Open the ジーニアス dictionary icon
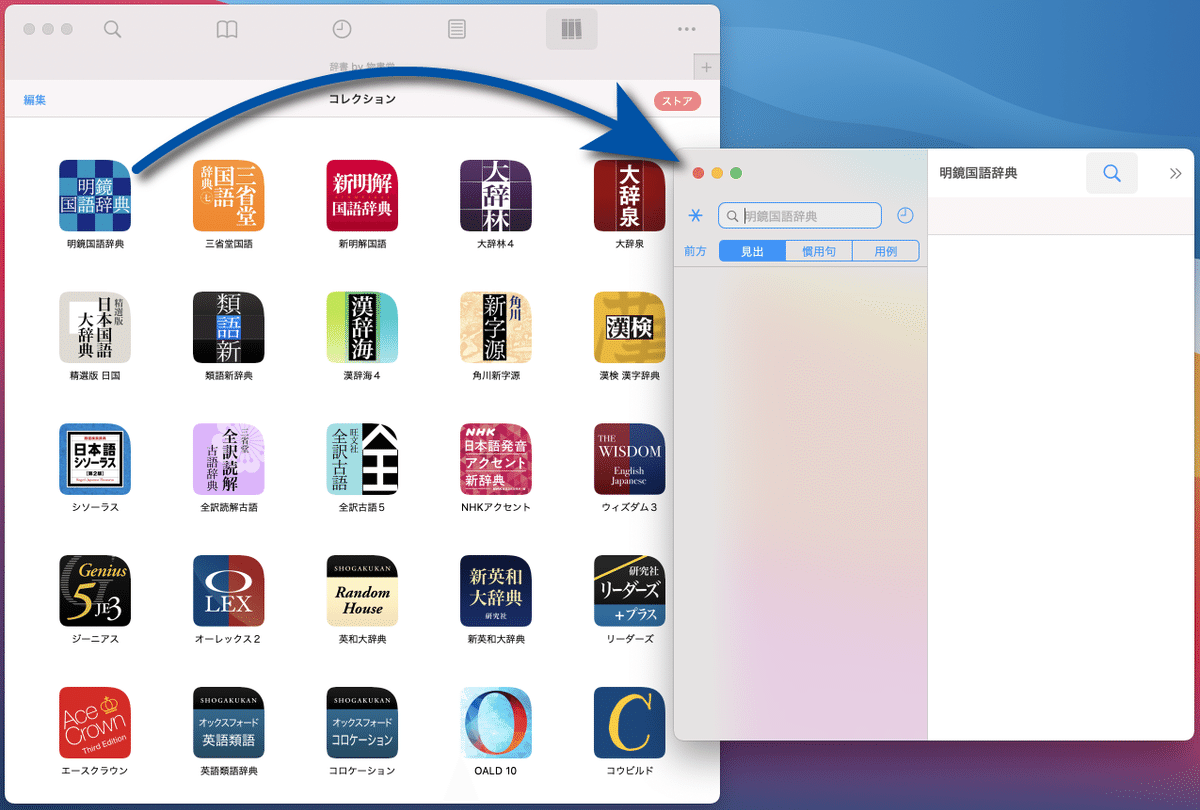 pos(95,591)
